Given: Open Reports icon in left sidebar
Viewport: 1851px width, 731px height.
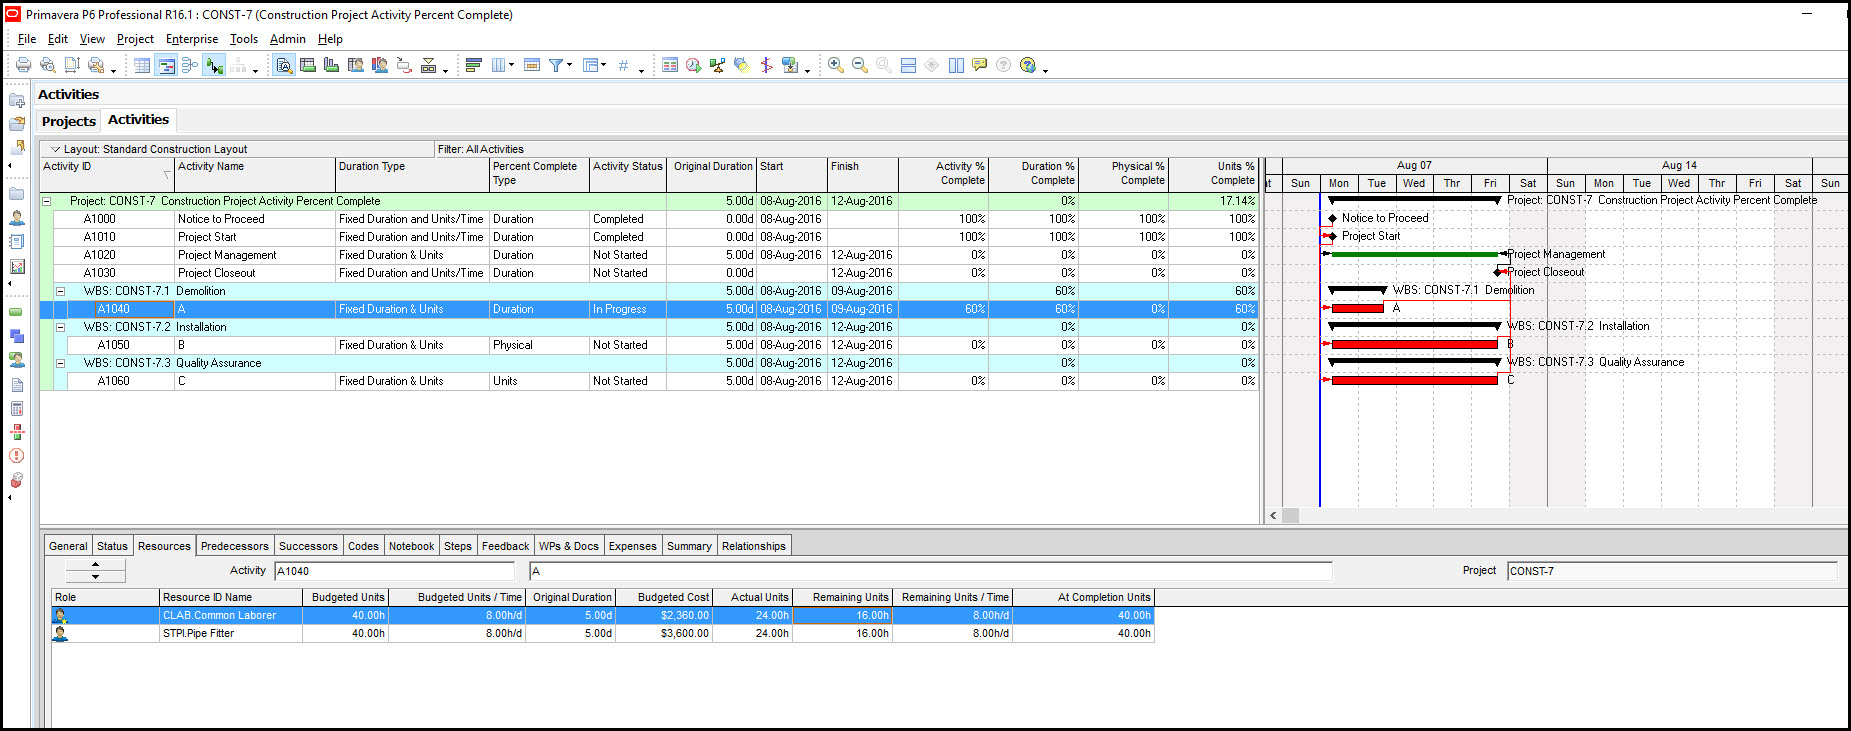Looking at the screenshot, I should (x=17, y=241).
